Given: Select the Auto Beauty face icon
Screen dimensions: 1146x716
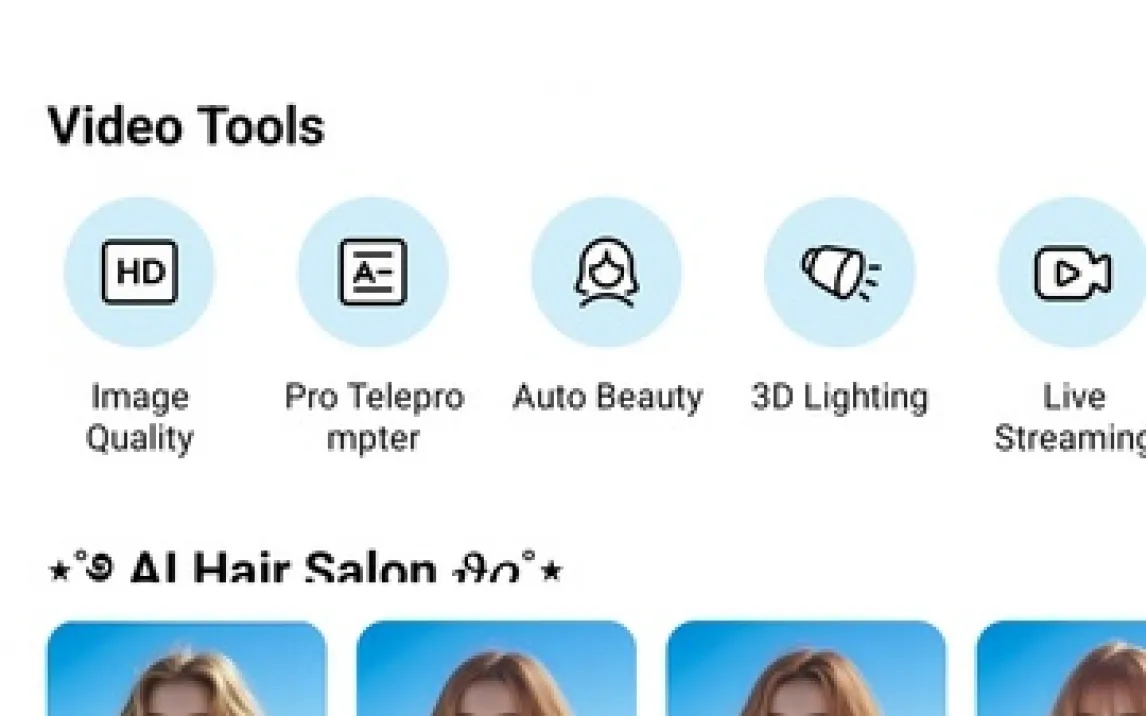Looking at the screenshot, I should (x=606, y=272).
